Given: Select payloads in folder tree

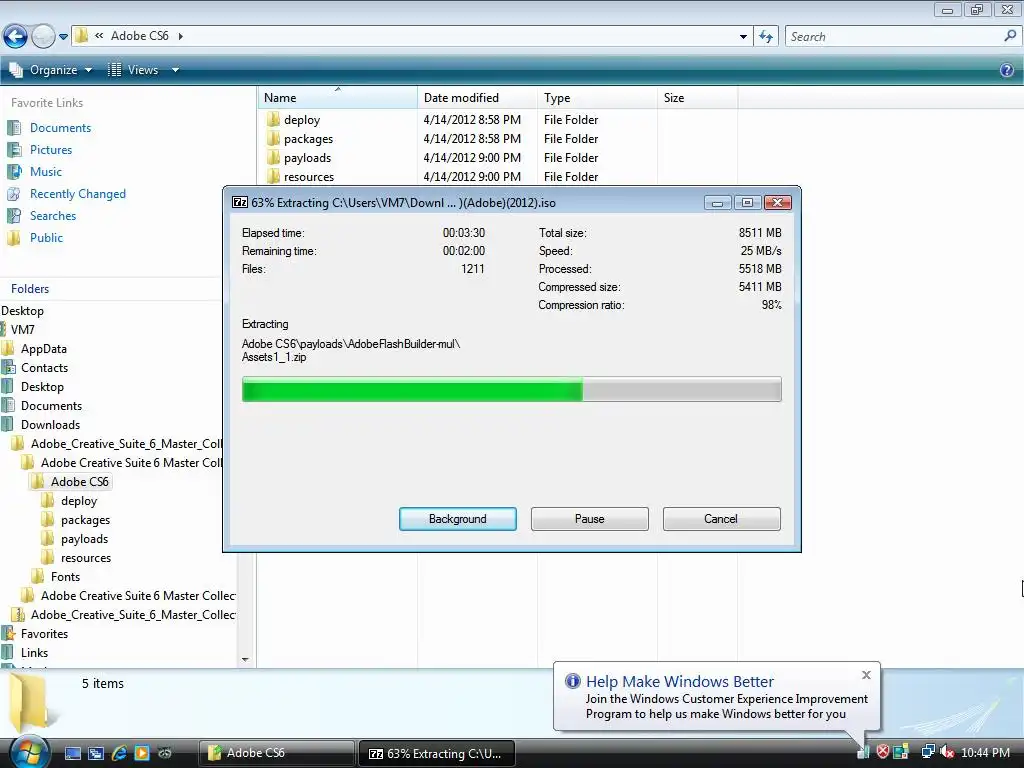Looking at the screenshot, I should (84, 539).
